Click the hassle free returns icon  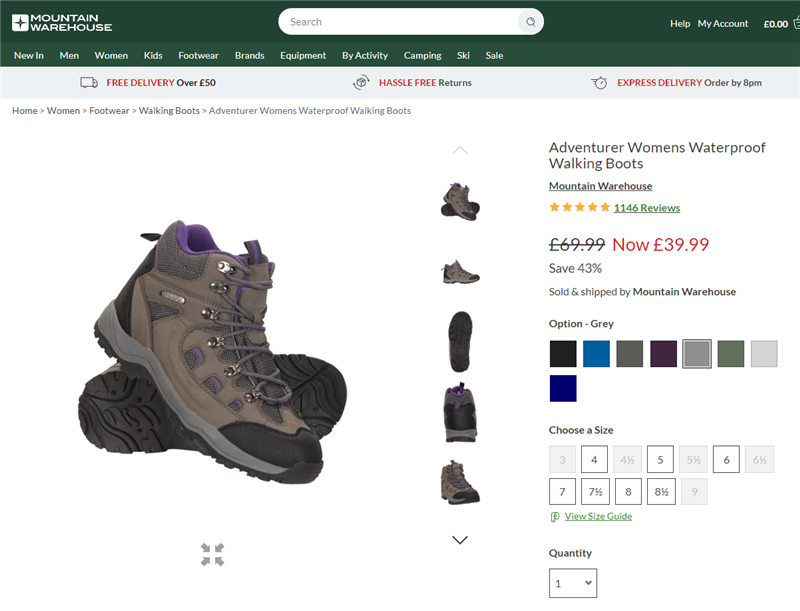361,83
